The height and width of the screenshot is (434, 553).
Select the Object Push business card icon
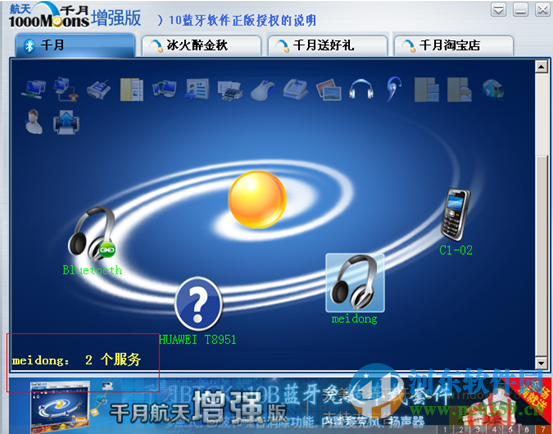point(197,89)
